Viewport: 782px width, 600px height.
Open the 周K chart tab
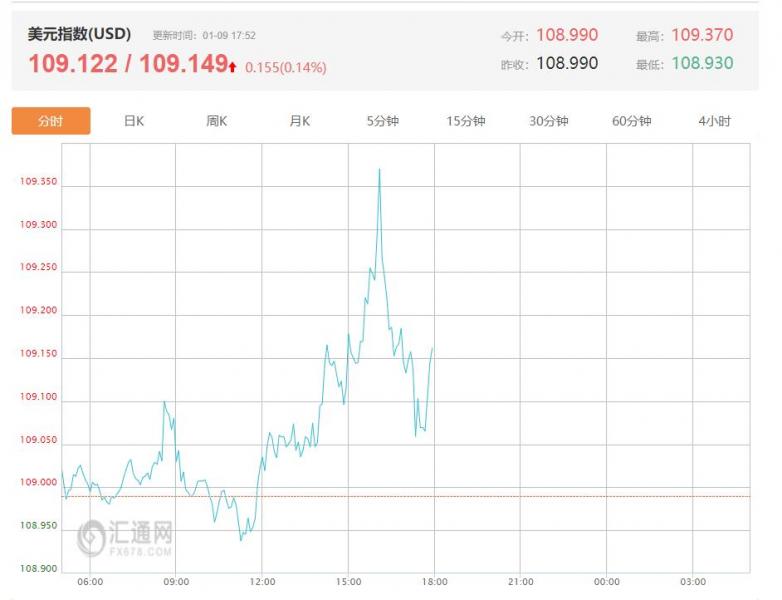click(x=217, y=121)
